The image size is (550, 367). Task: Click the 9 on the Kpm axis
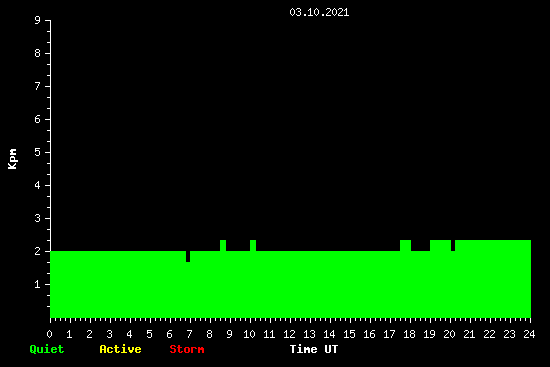click(38, 20)
